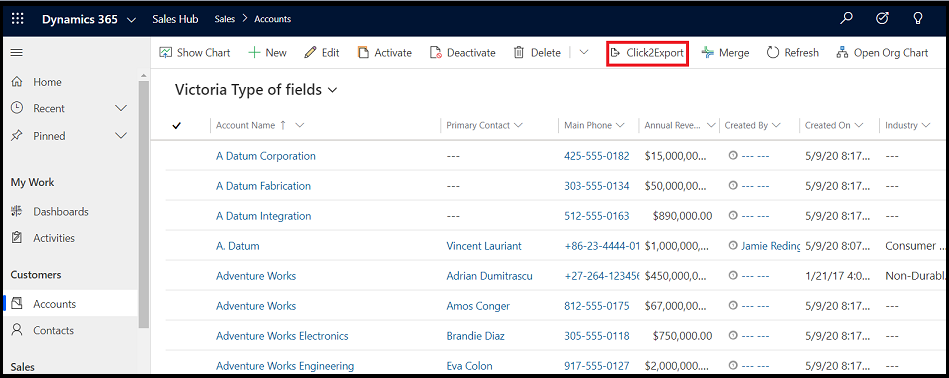Image resolution: width=949 pixels, height=378 pixels.
Task: Open the A Datum Fabrication account
Action: point(263,186)
